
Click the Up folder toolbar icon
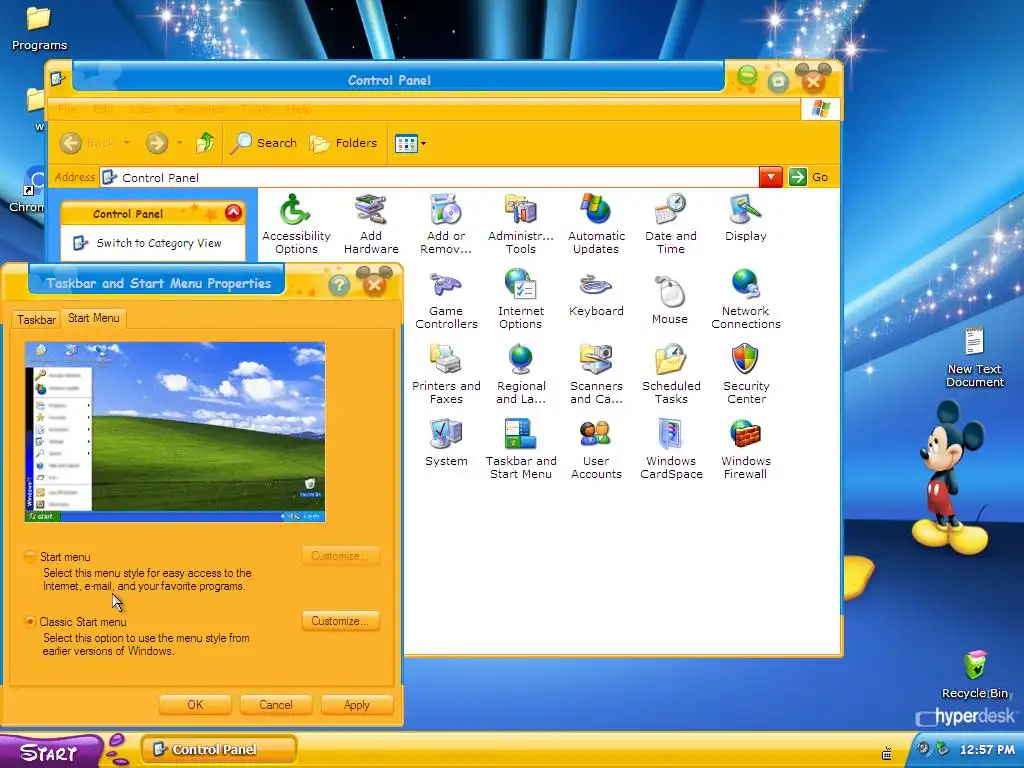tap(205, 142)
